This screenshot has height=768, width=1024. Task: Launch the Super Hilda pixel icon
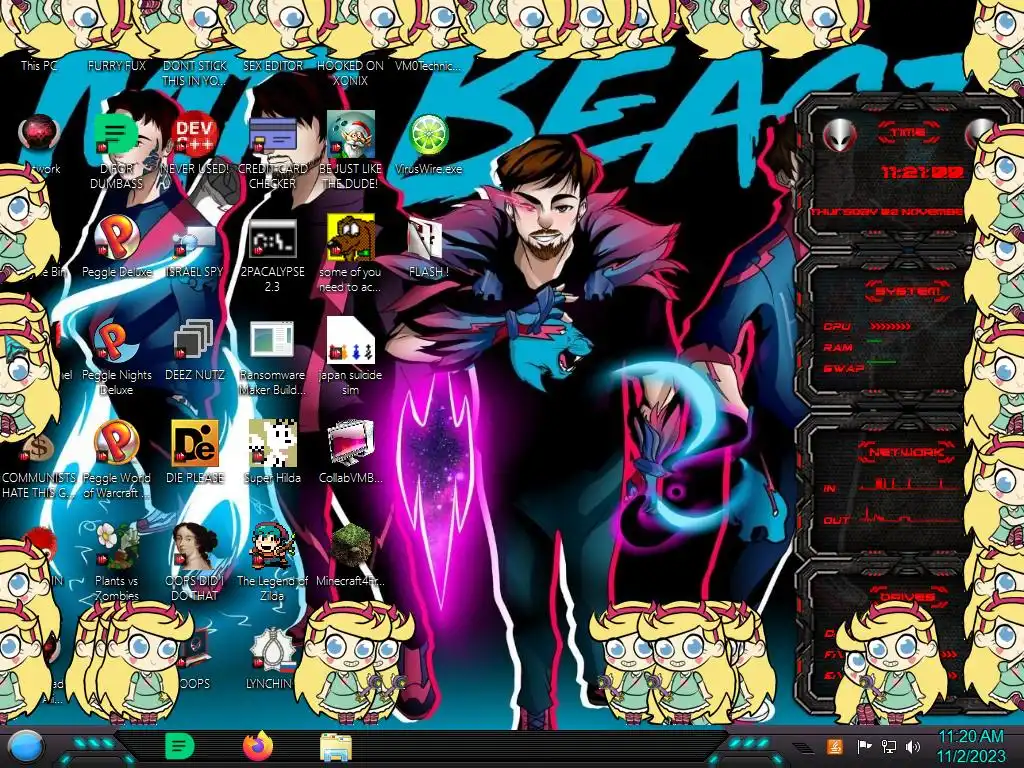pyautogui.click(x=272, y=443)
